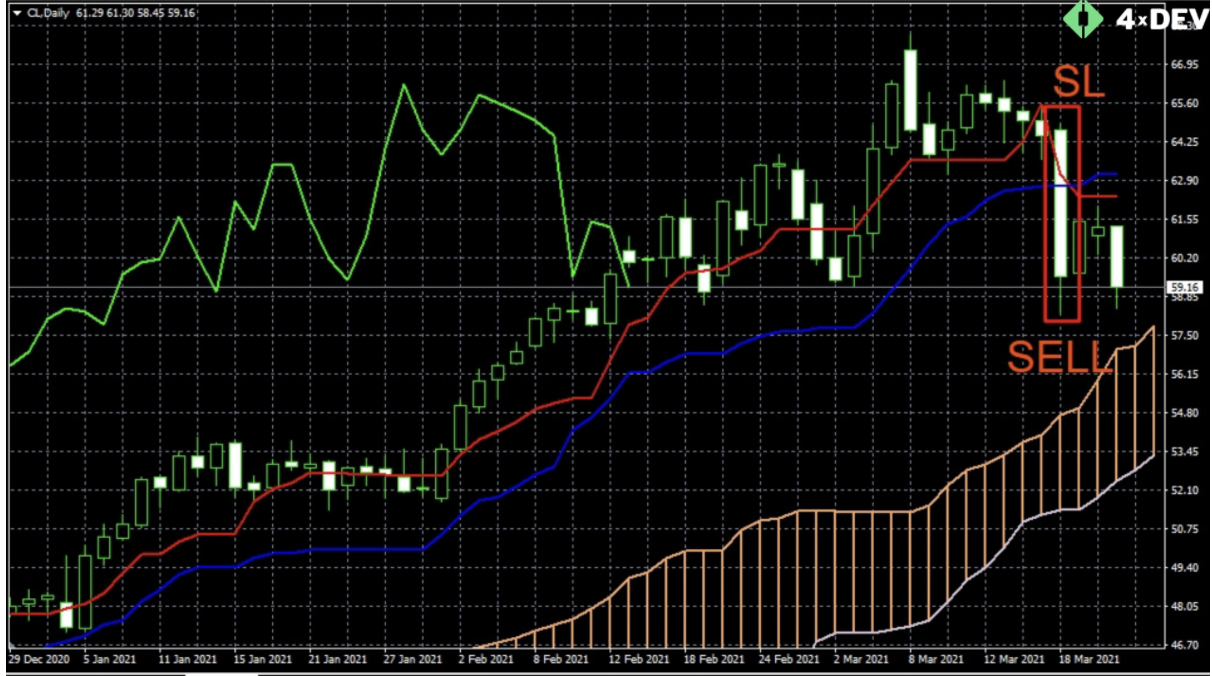This screenshot has height=676, width=1212.
Task: Click the 50.75 price axis label
Action: (x=1184, y=529)
